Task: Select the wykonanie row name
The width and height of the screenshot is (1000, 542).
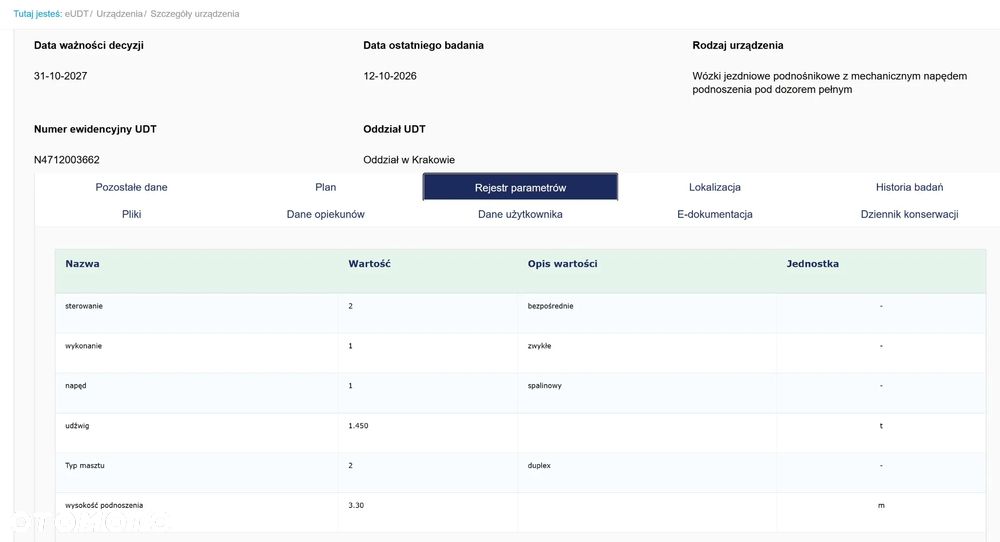Action: pyautogui.click(x=84, y=346)
